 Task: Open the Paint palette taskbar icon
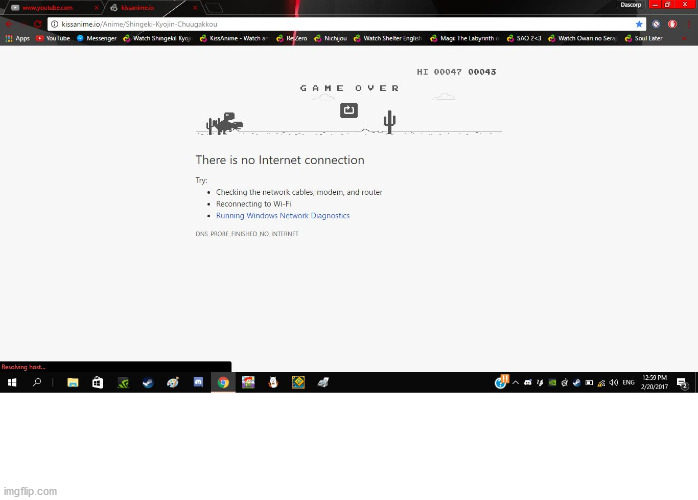coord(173,382)
